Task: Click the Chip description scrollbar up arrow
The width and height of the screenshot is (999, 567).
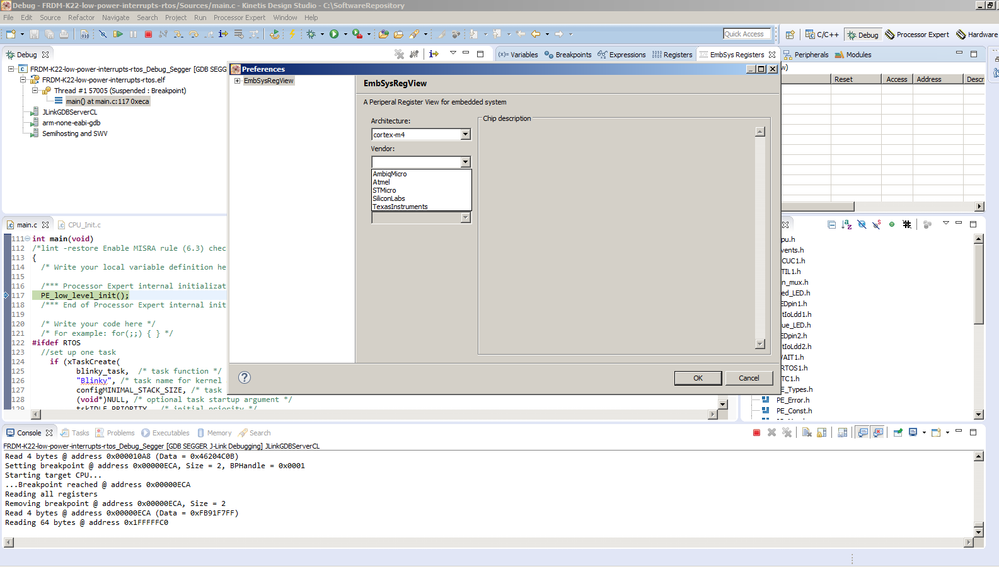Action: click(760, 132)
